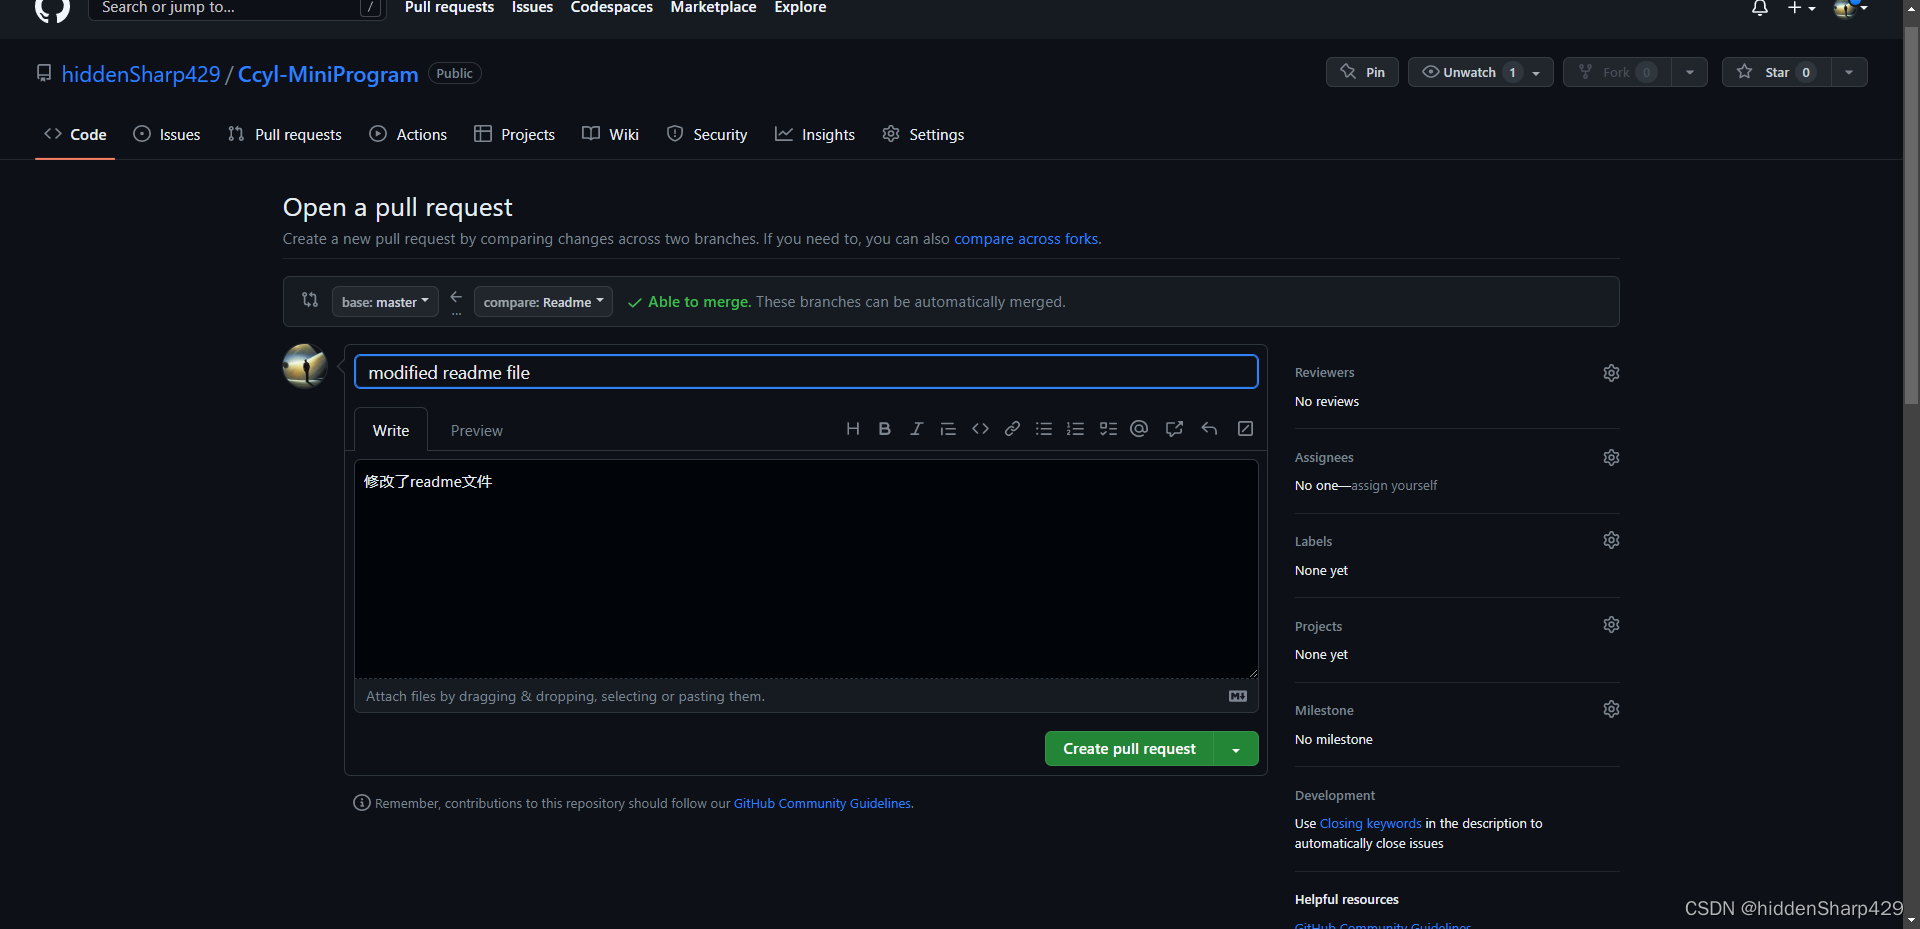The height and width of the screenshot is (929, 1920).
Task: Insert a task list
Action: (1108, 429)
